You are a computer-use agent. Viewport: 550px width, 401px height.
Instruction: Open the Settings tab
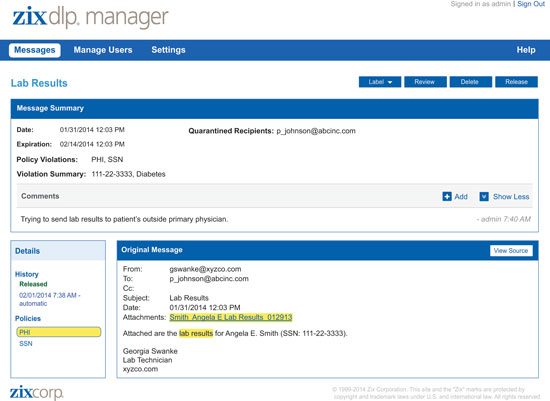tap(168, 50)
